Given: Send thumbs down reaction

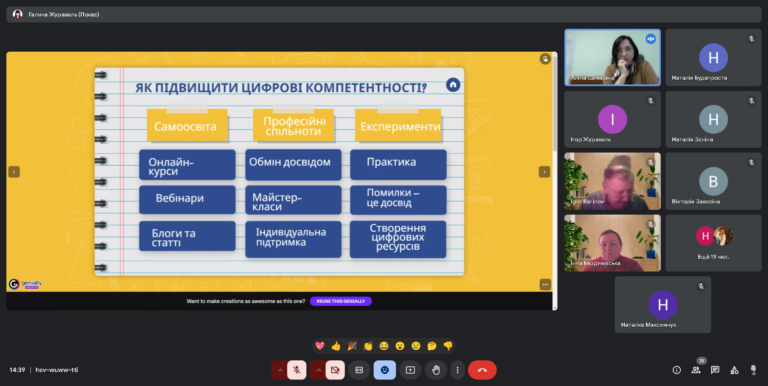Looking at the screenshot, I should 448,346.
